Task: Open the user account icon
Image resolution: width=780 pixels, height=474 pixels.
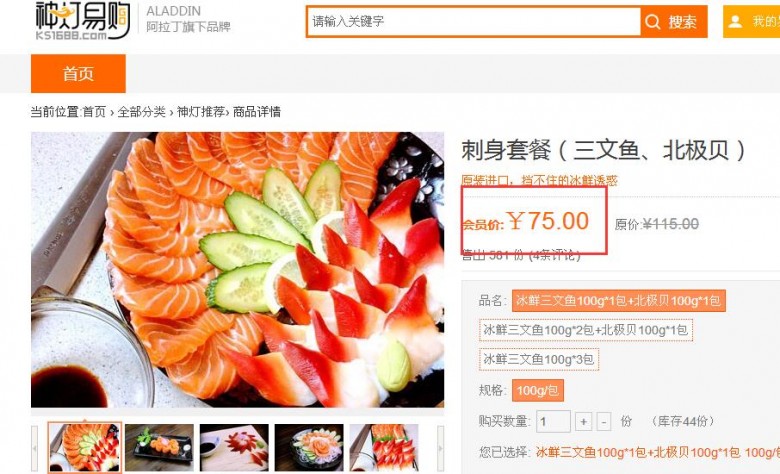Action: tap(735, 22)
